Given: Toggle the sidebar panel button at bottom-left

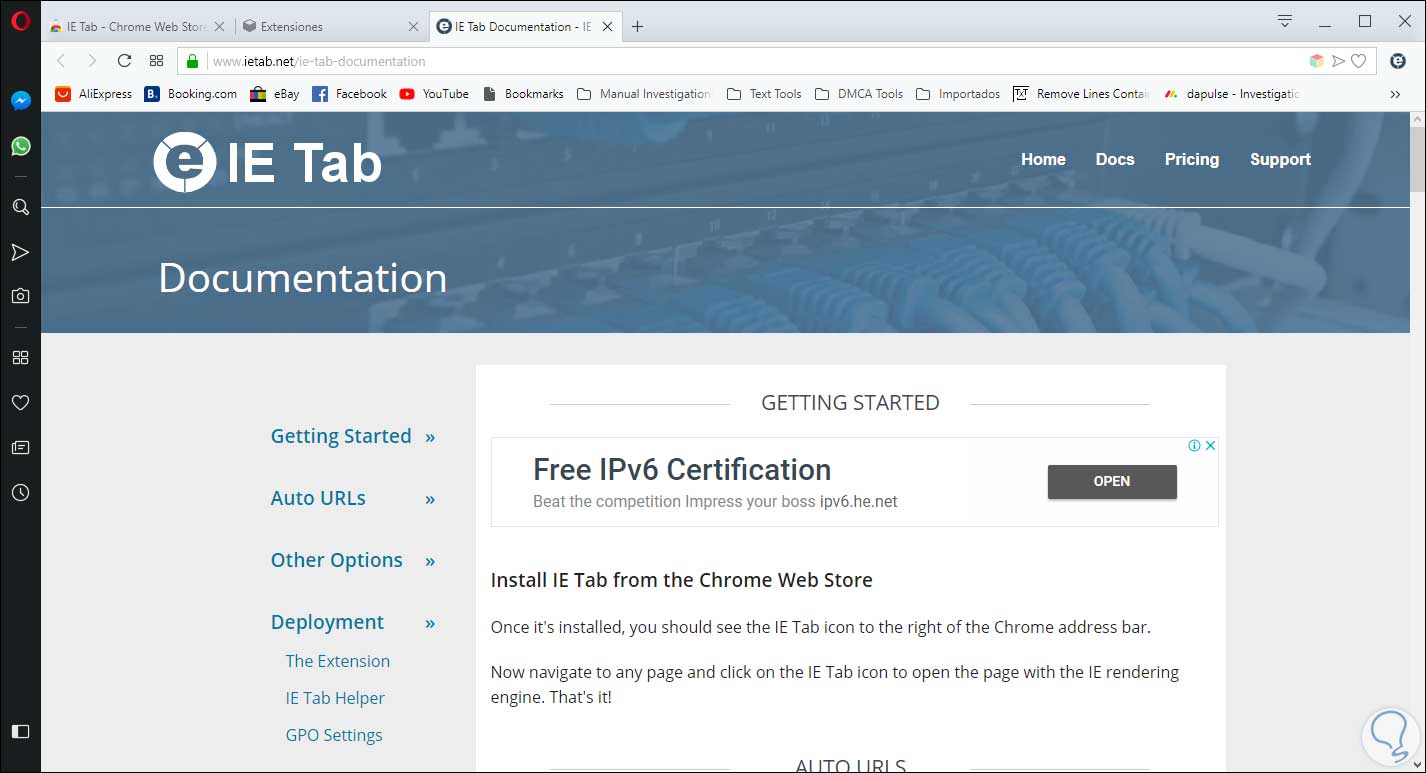Looking at the screenshot, I should point(20,731).
